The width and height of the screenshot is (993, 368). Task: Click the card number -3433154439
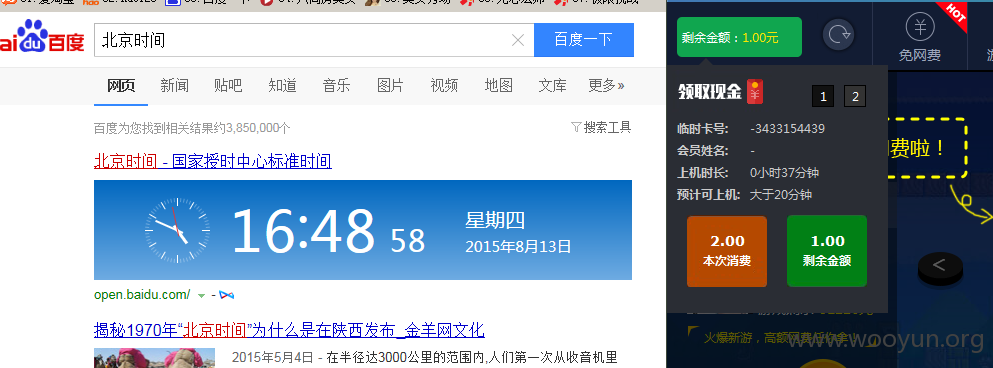coord(787,129)
